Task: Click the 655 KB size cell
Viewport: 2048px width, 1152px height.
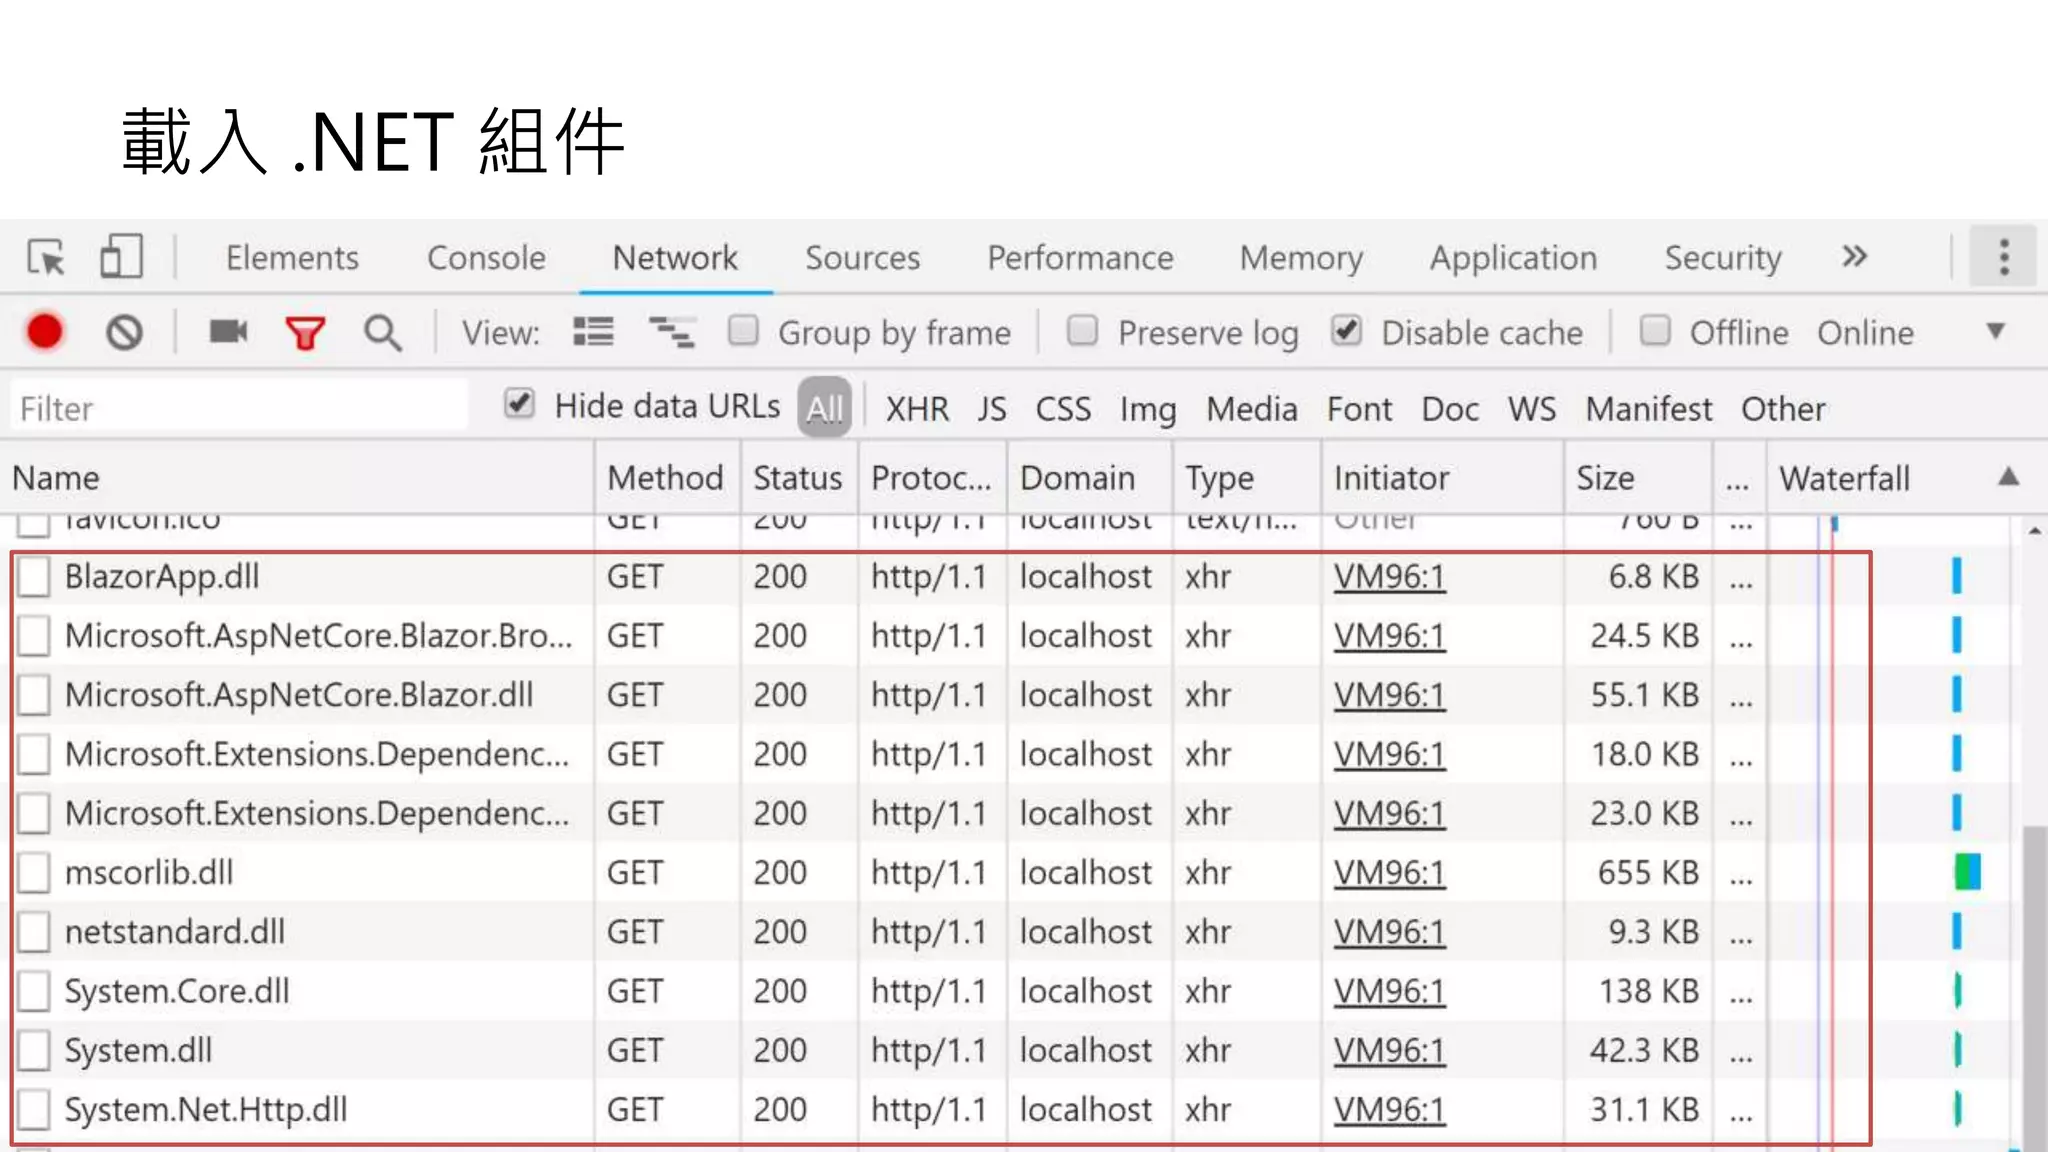Action: (x=1648, y=873)
